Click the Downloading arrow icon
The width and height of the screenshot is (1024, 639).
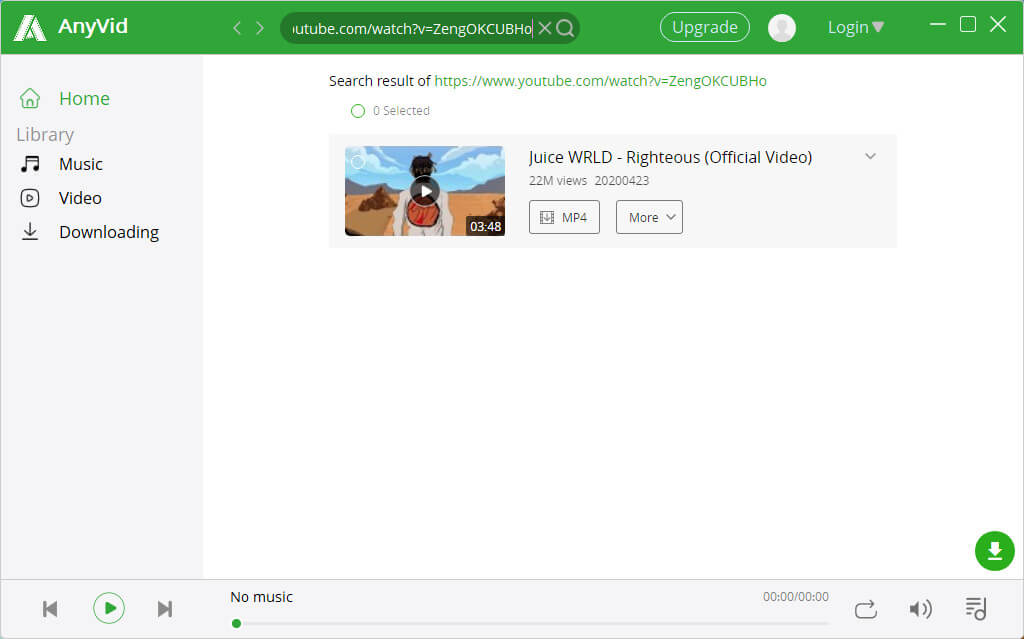pyautogui.click(x=30, y=232)
